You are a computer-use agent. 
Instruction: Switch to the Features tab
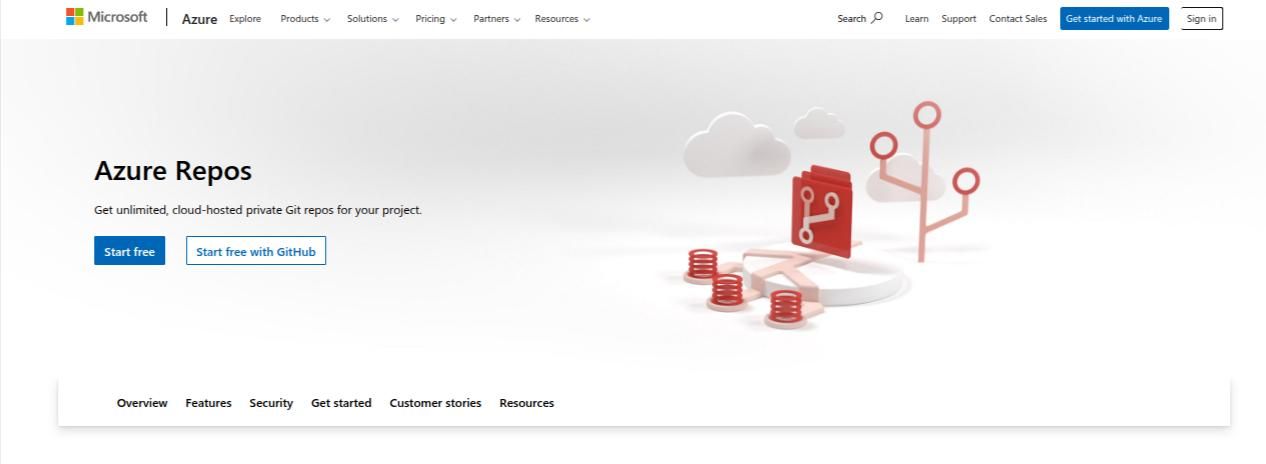click(x=208, y=403)
